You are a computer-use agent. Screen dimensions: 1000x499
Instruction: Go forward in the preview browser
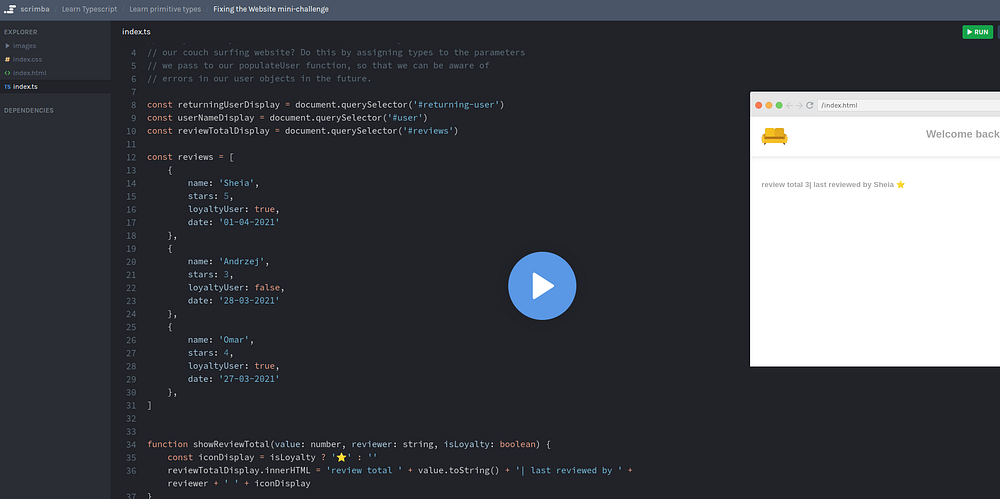pos(799,105)
